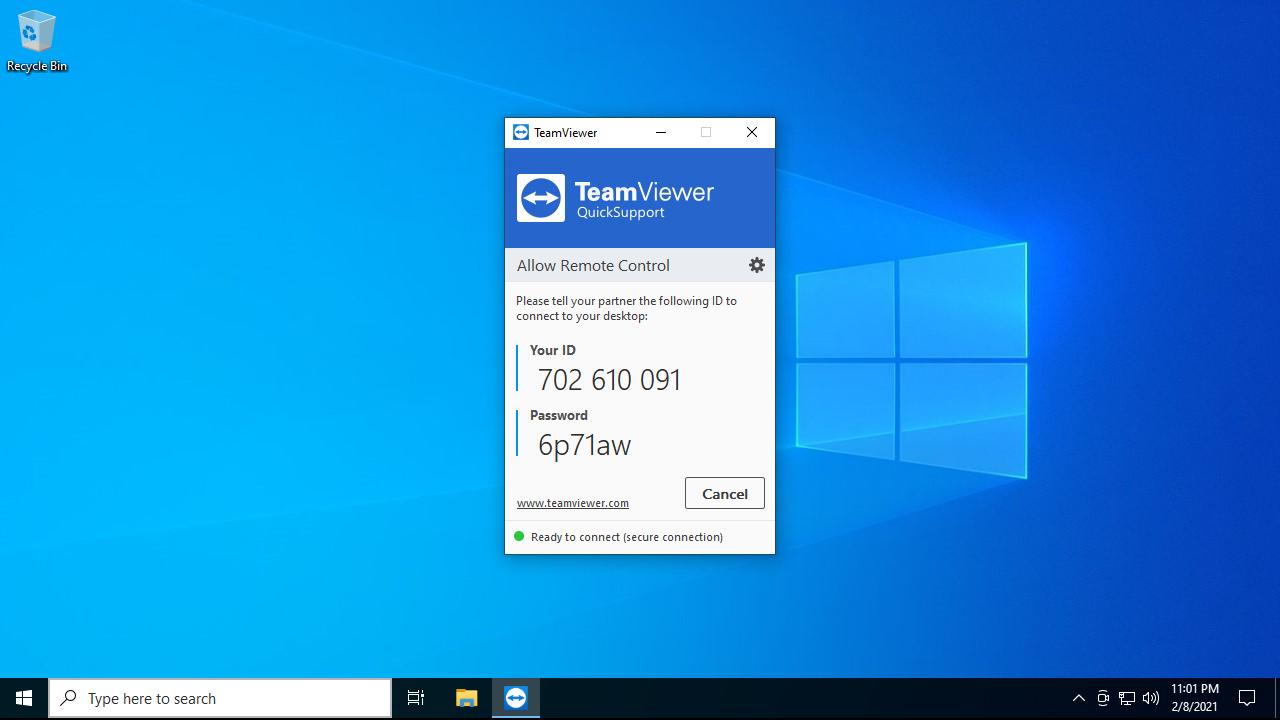Click the password text 6p71aw
This screenshot has width=1280, height=720.
584,445
